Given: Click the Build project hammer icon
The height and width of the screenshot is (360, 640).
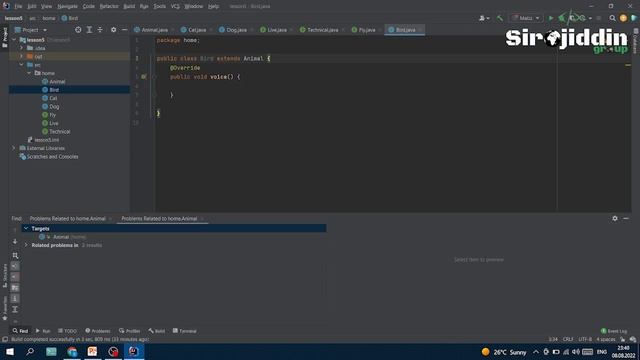Looking at the screenshot, I should [500, 18].
